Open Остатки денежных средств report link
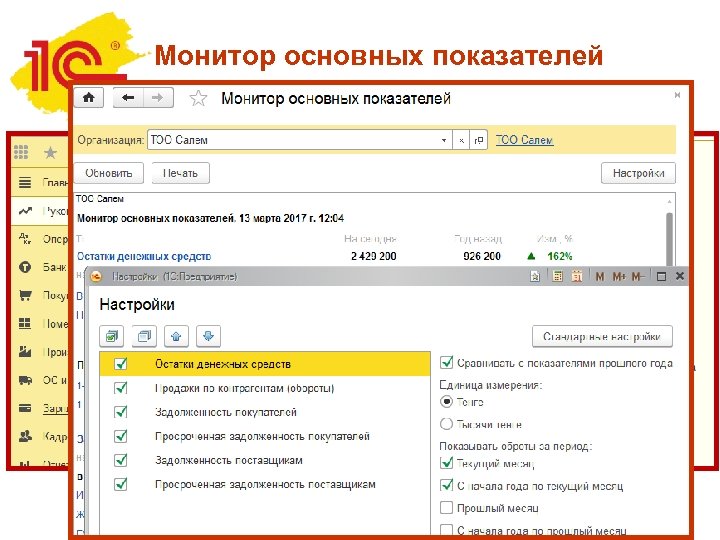This screenshot has width=720, height=540. [x=144, y=256]
